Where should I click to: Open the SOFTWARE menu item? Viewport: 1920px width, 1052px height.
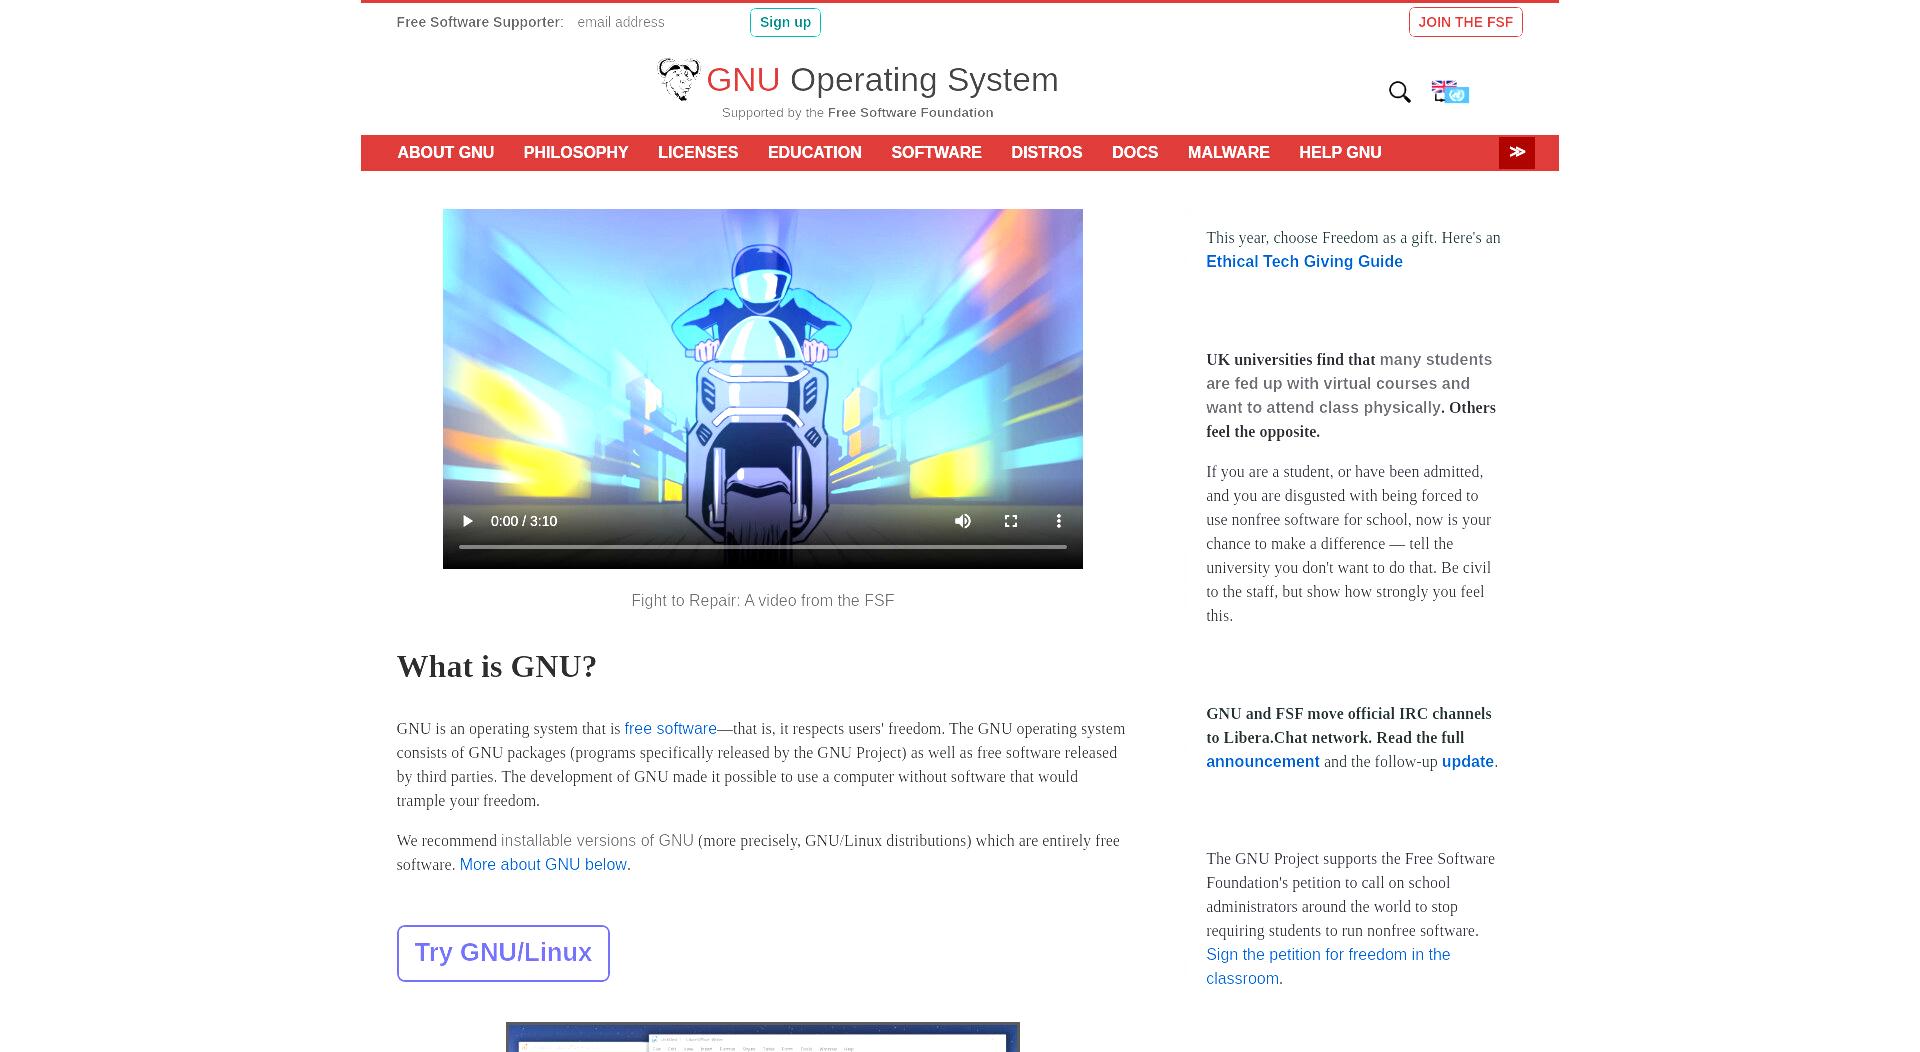pos(936,152)
